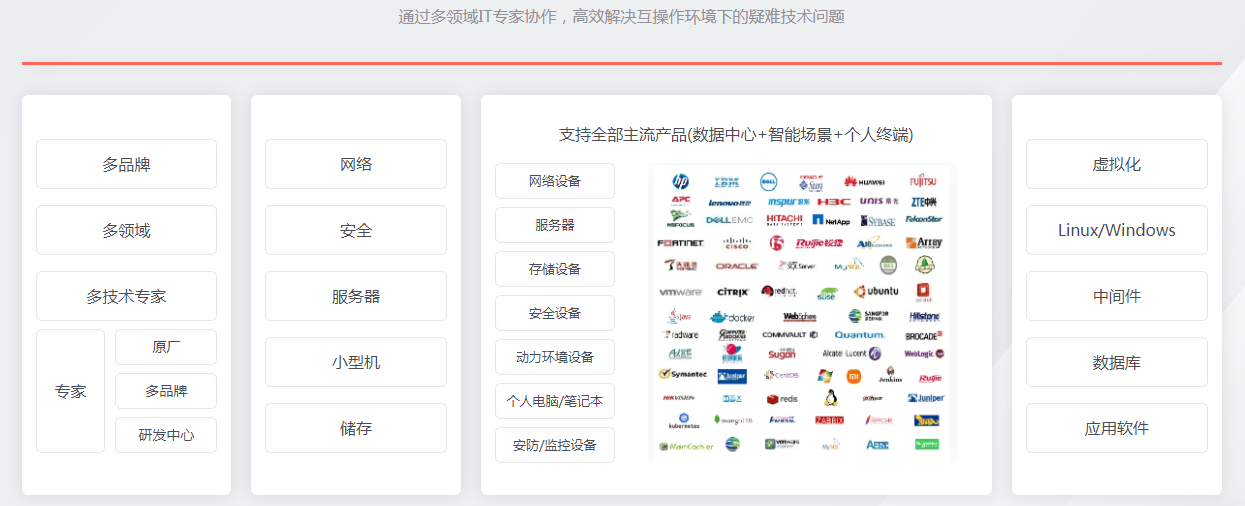Click the Zabbix logo
Viewport: 1245px width, 506px height.
829,421
